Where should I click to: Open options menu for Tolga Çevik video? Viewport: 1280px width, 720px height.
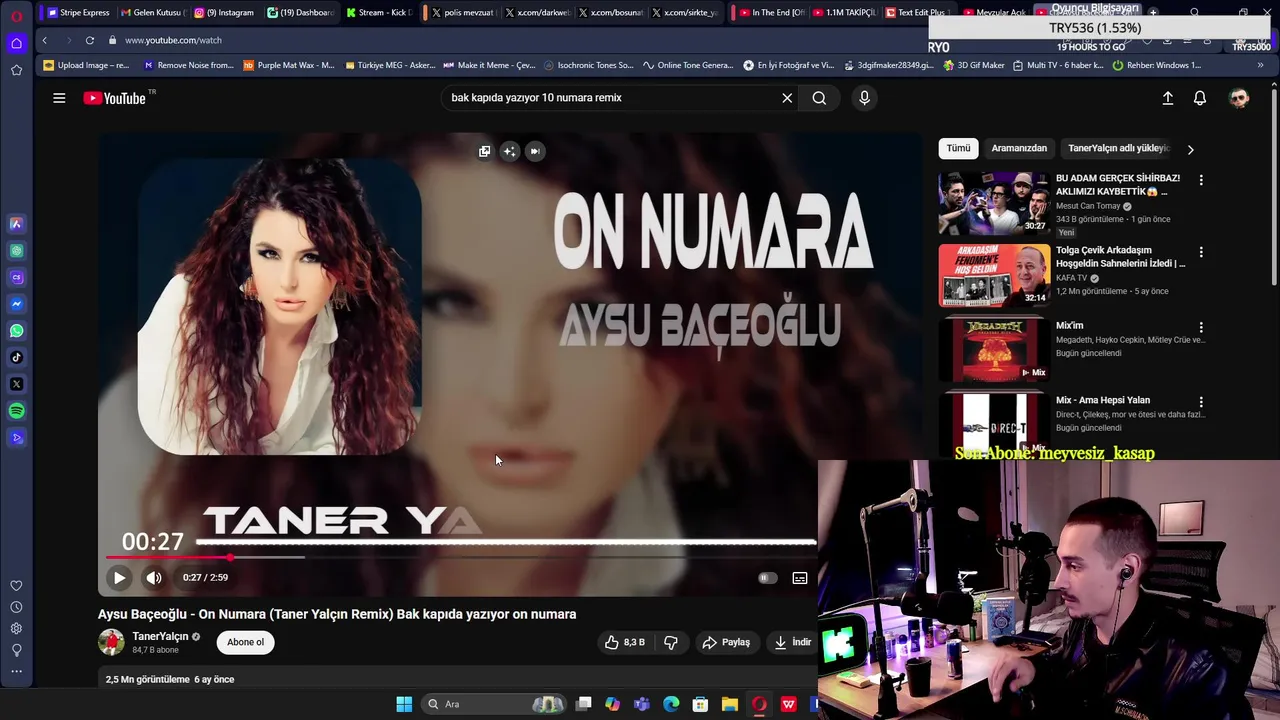(x=1201, y=252)
